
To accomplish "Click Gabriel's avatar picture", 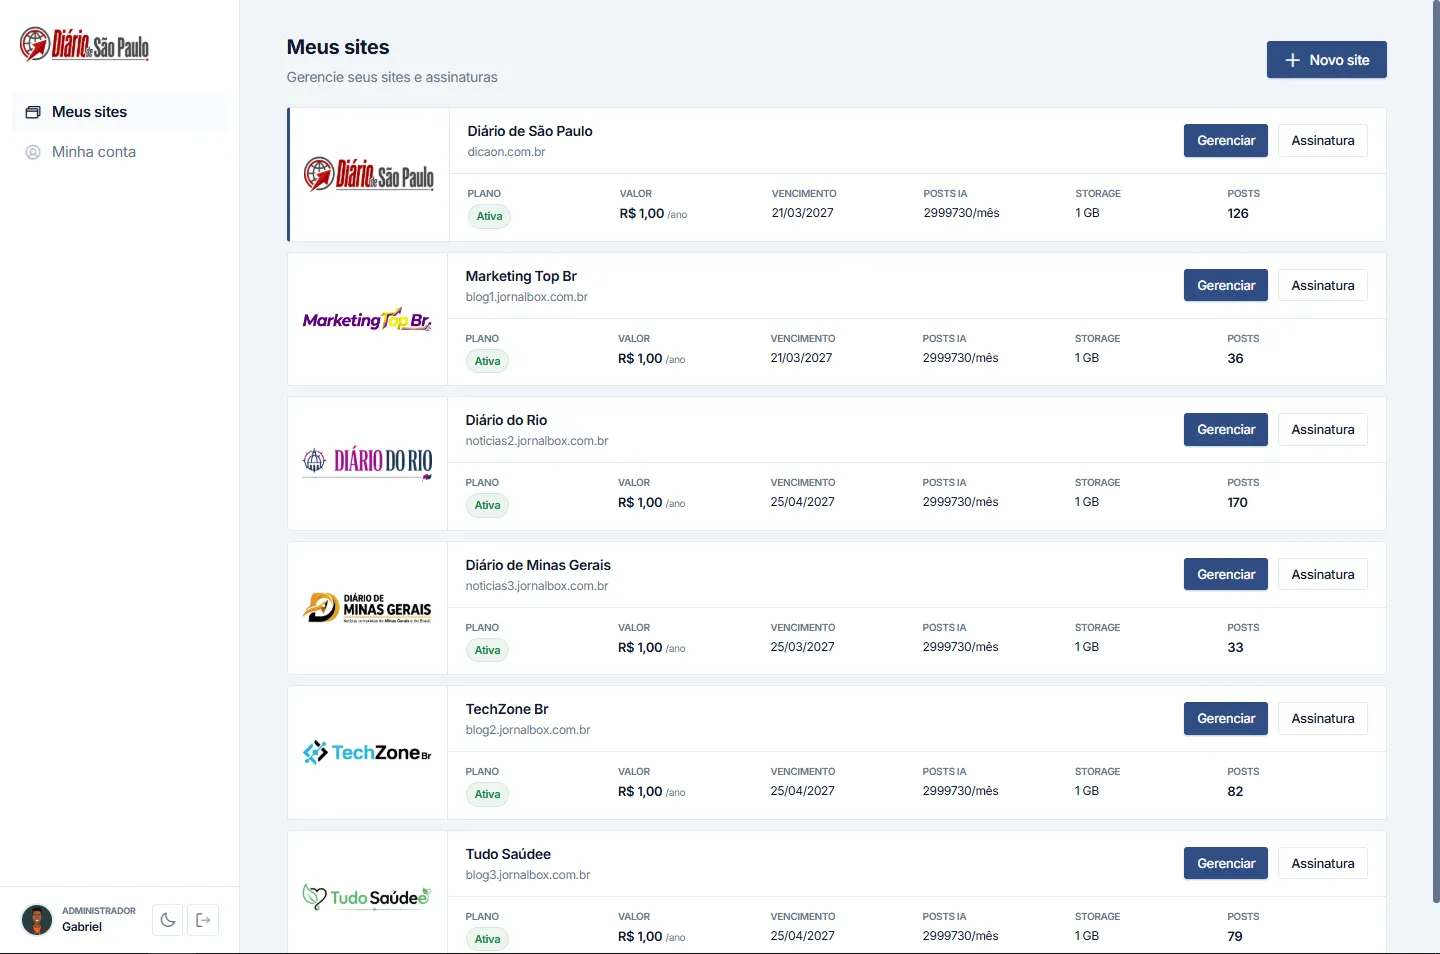I will tap(37, 920).
